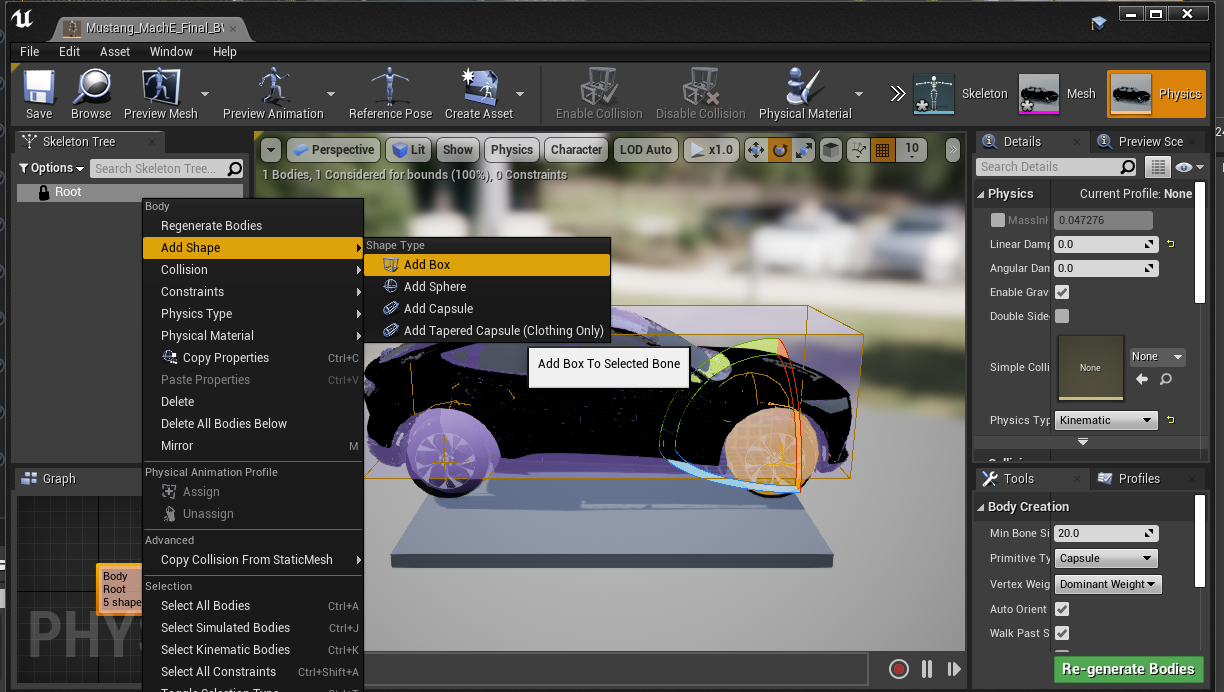Click the green Re-generate Bodies button
The height and width of the screenshot is (692, 1224).
tap(1128, 669)
